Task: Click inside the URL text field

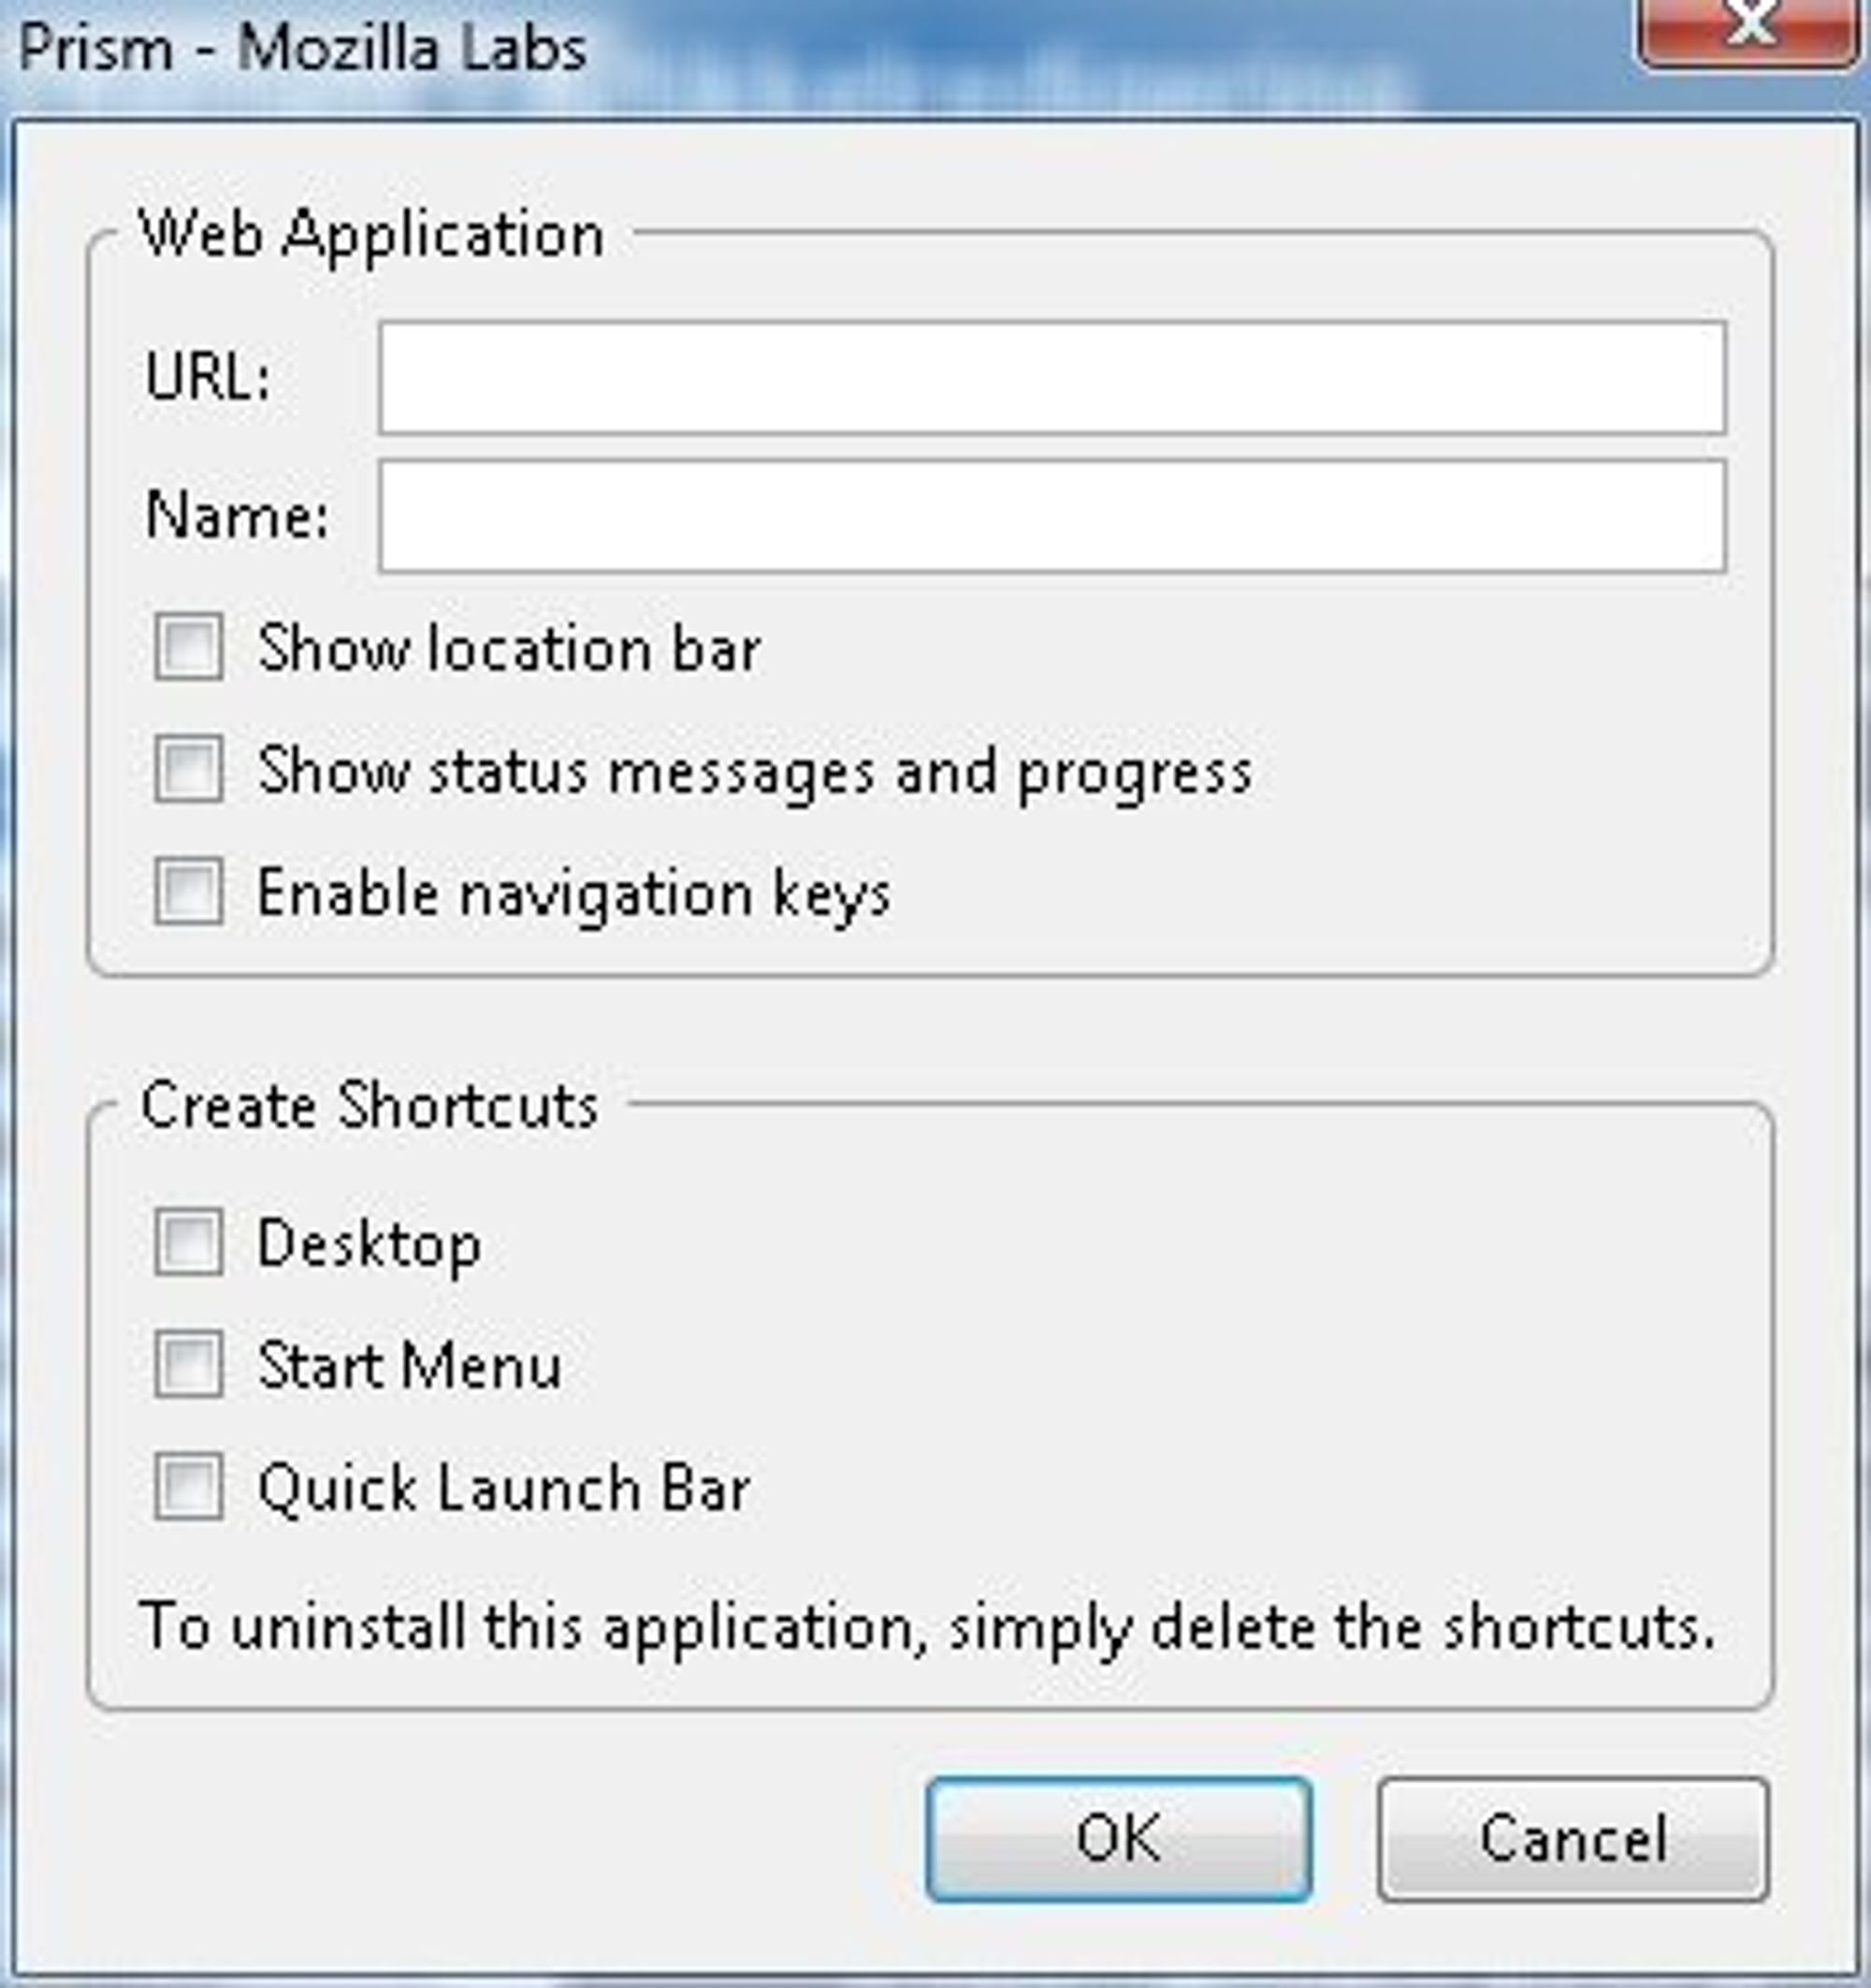Action: (1052, 377)
